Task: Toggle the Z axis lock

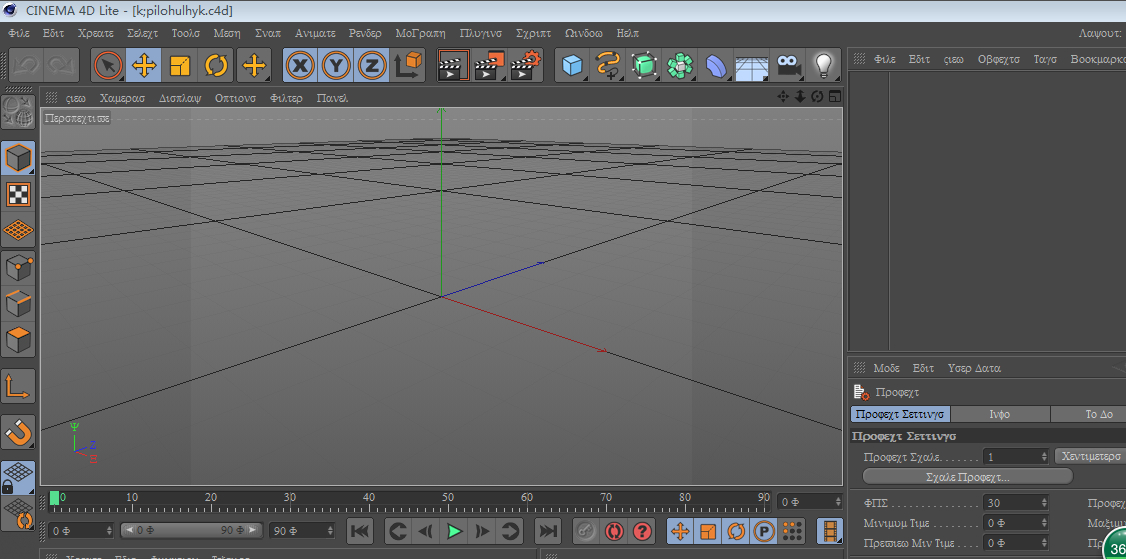Action: pos(372,66)
